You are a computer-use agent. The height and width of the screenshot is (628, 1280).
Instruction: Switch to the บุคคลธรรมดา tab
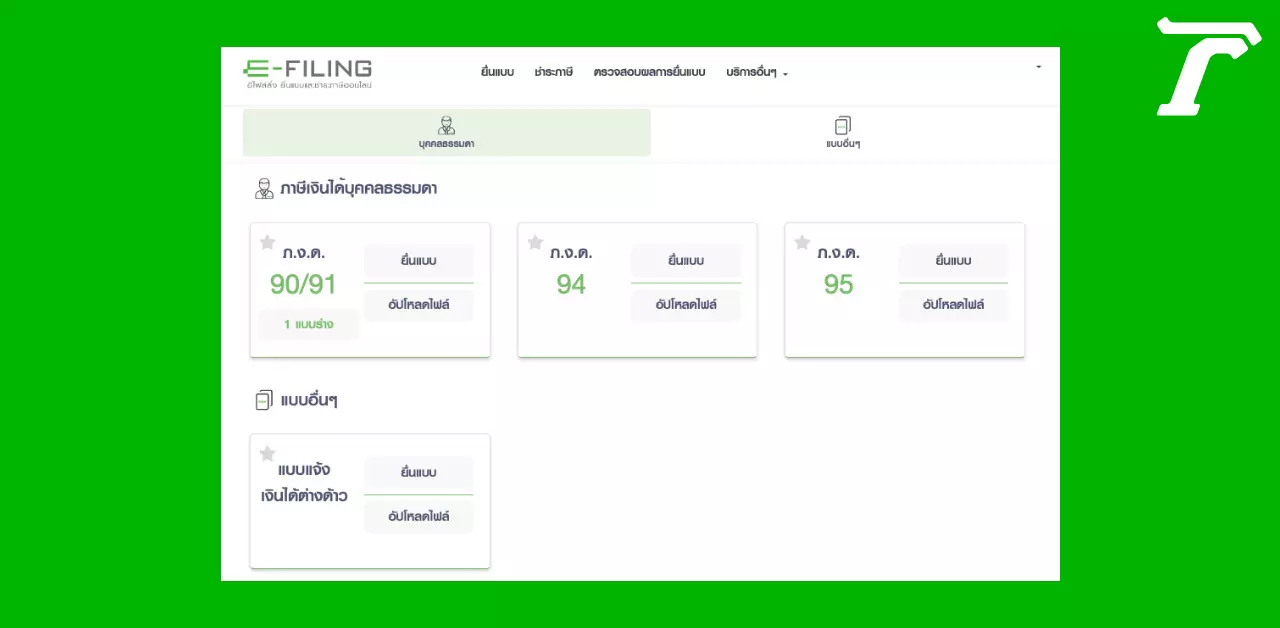tap(446, 132)
